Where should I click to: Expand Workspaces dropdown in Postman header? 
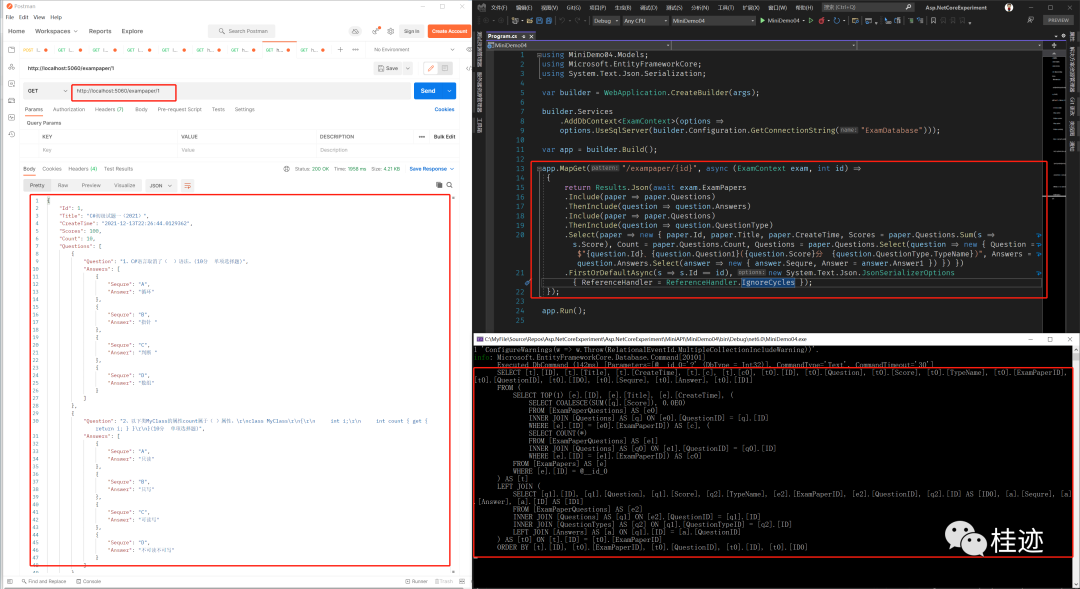point(56,31)
